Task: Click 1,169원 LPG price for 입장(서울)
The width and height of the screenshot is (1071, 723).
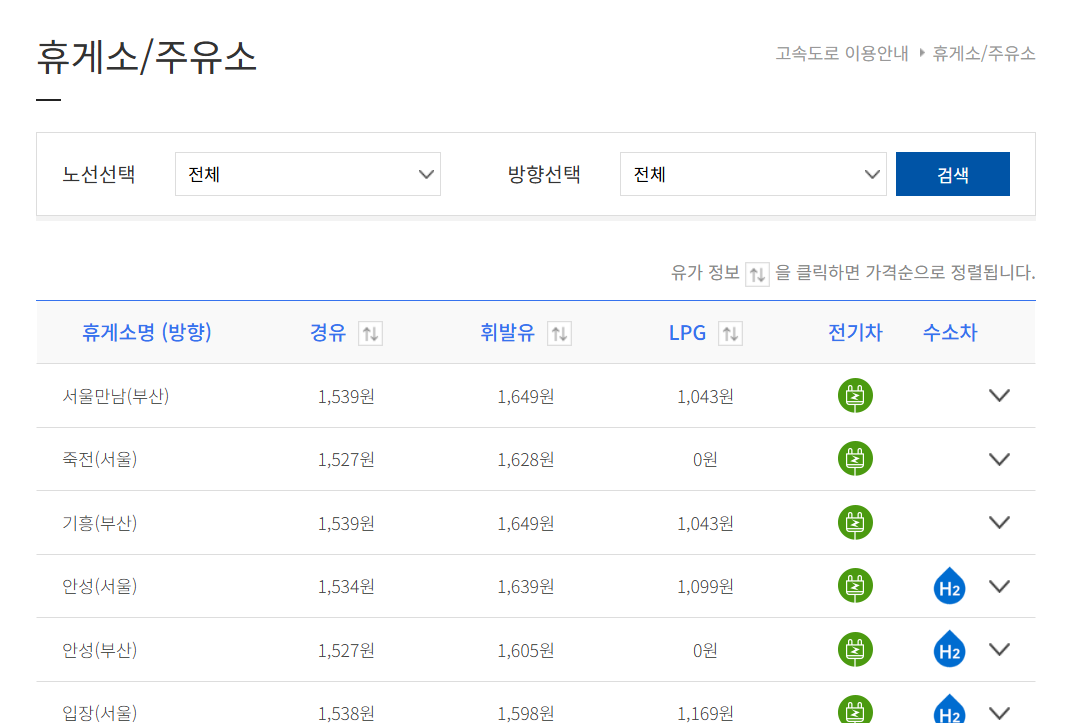Action: coord(705,713)
